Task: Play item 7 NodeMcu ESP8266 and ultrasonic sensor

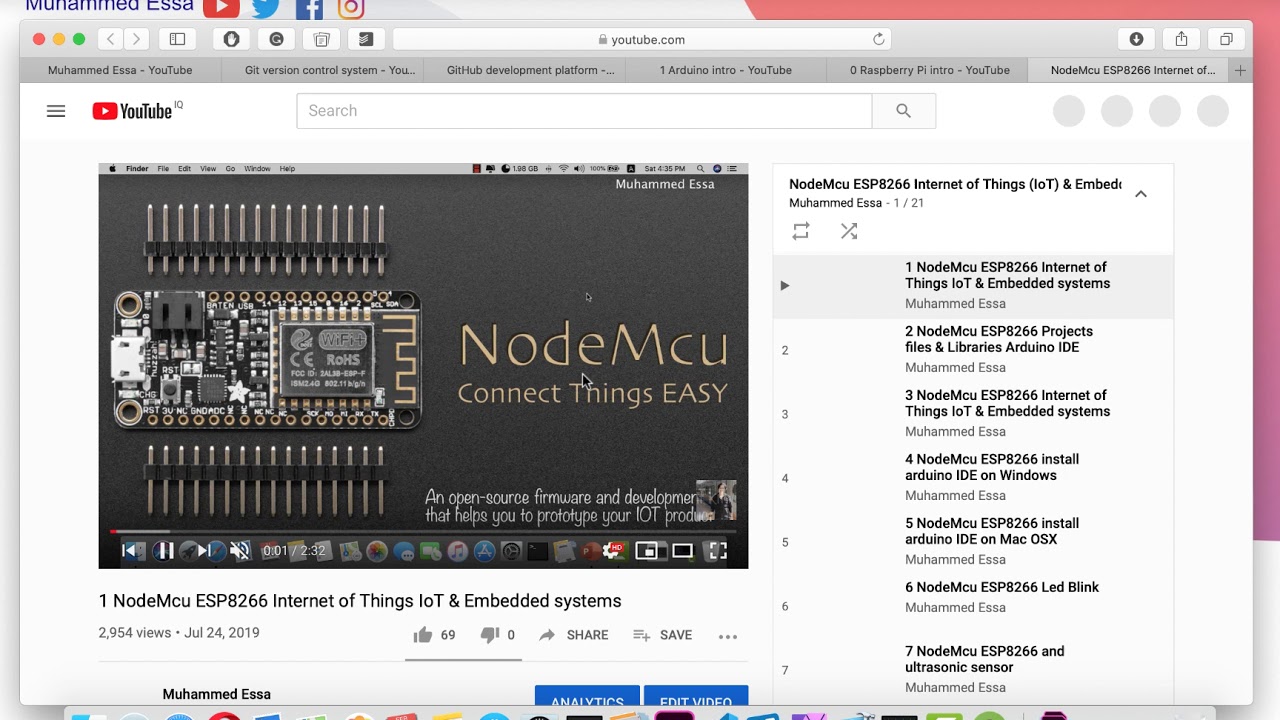Action: coord(973,670)
